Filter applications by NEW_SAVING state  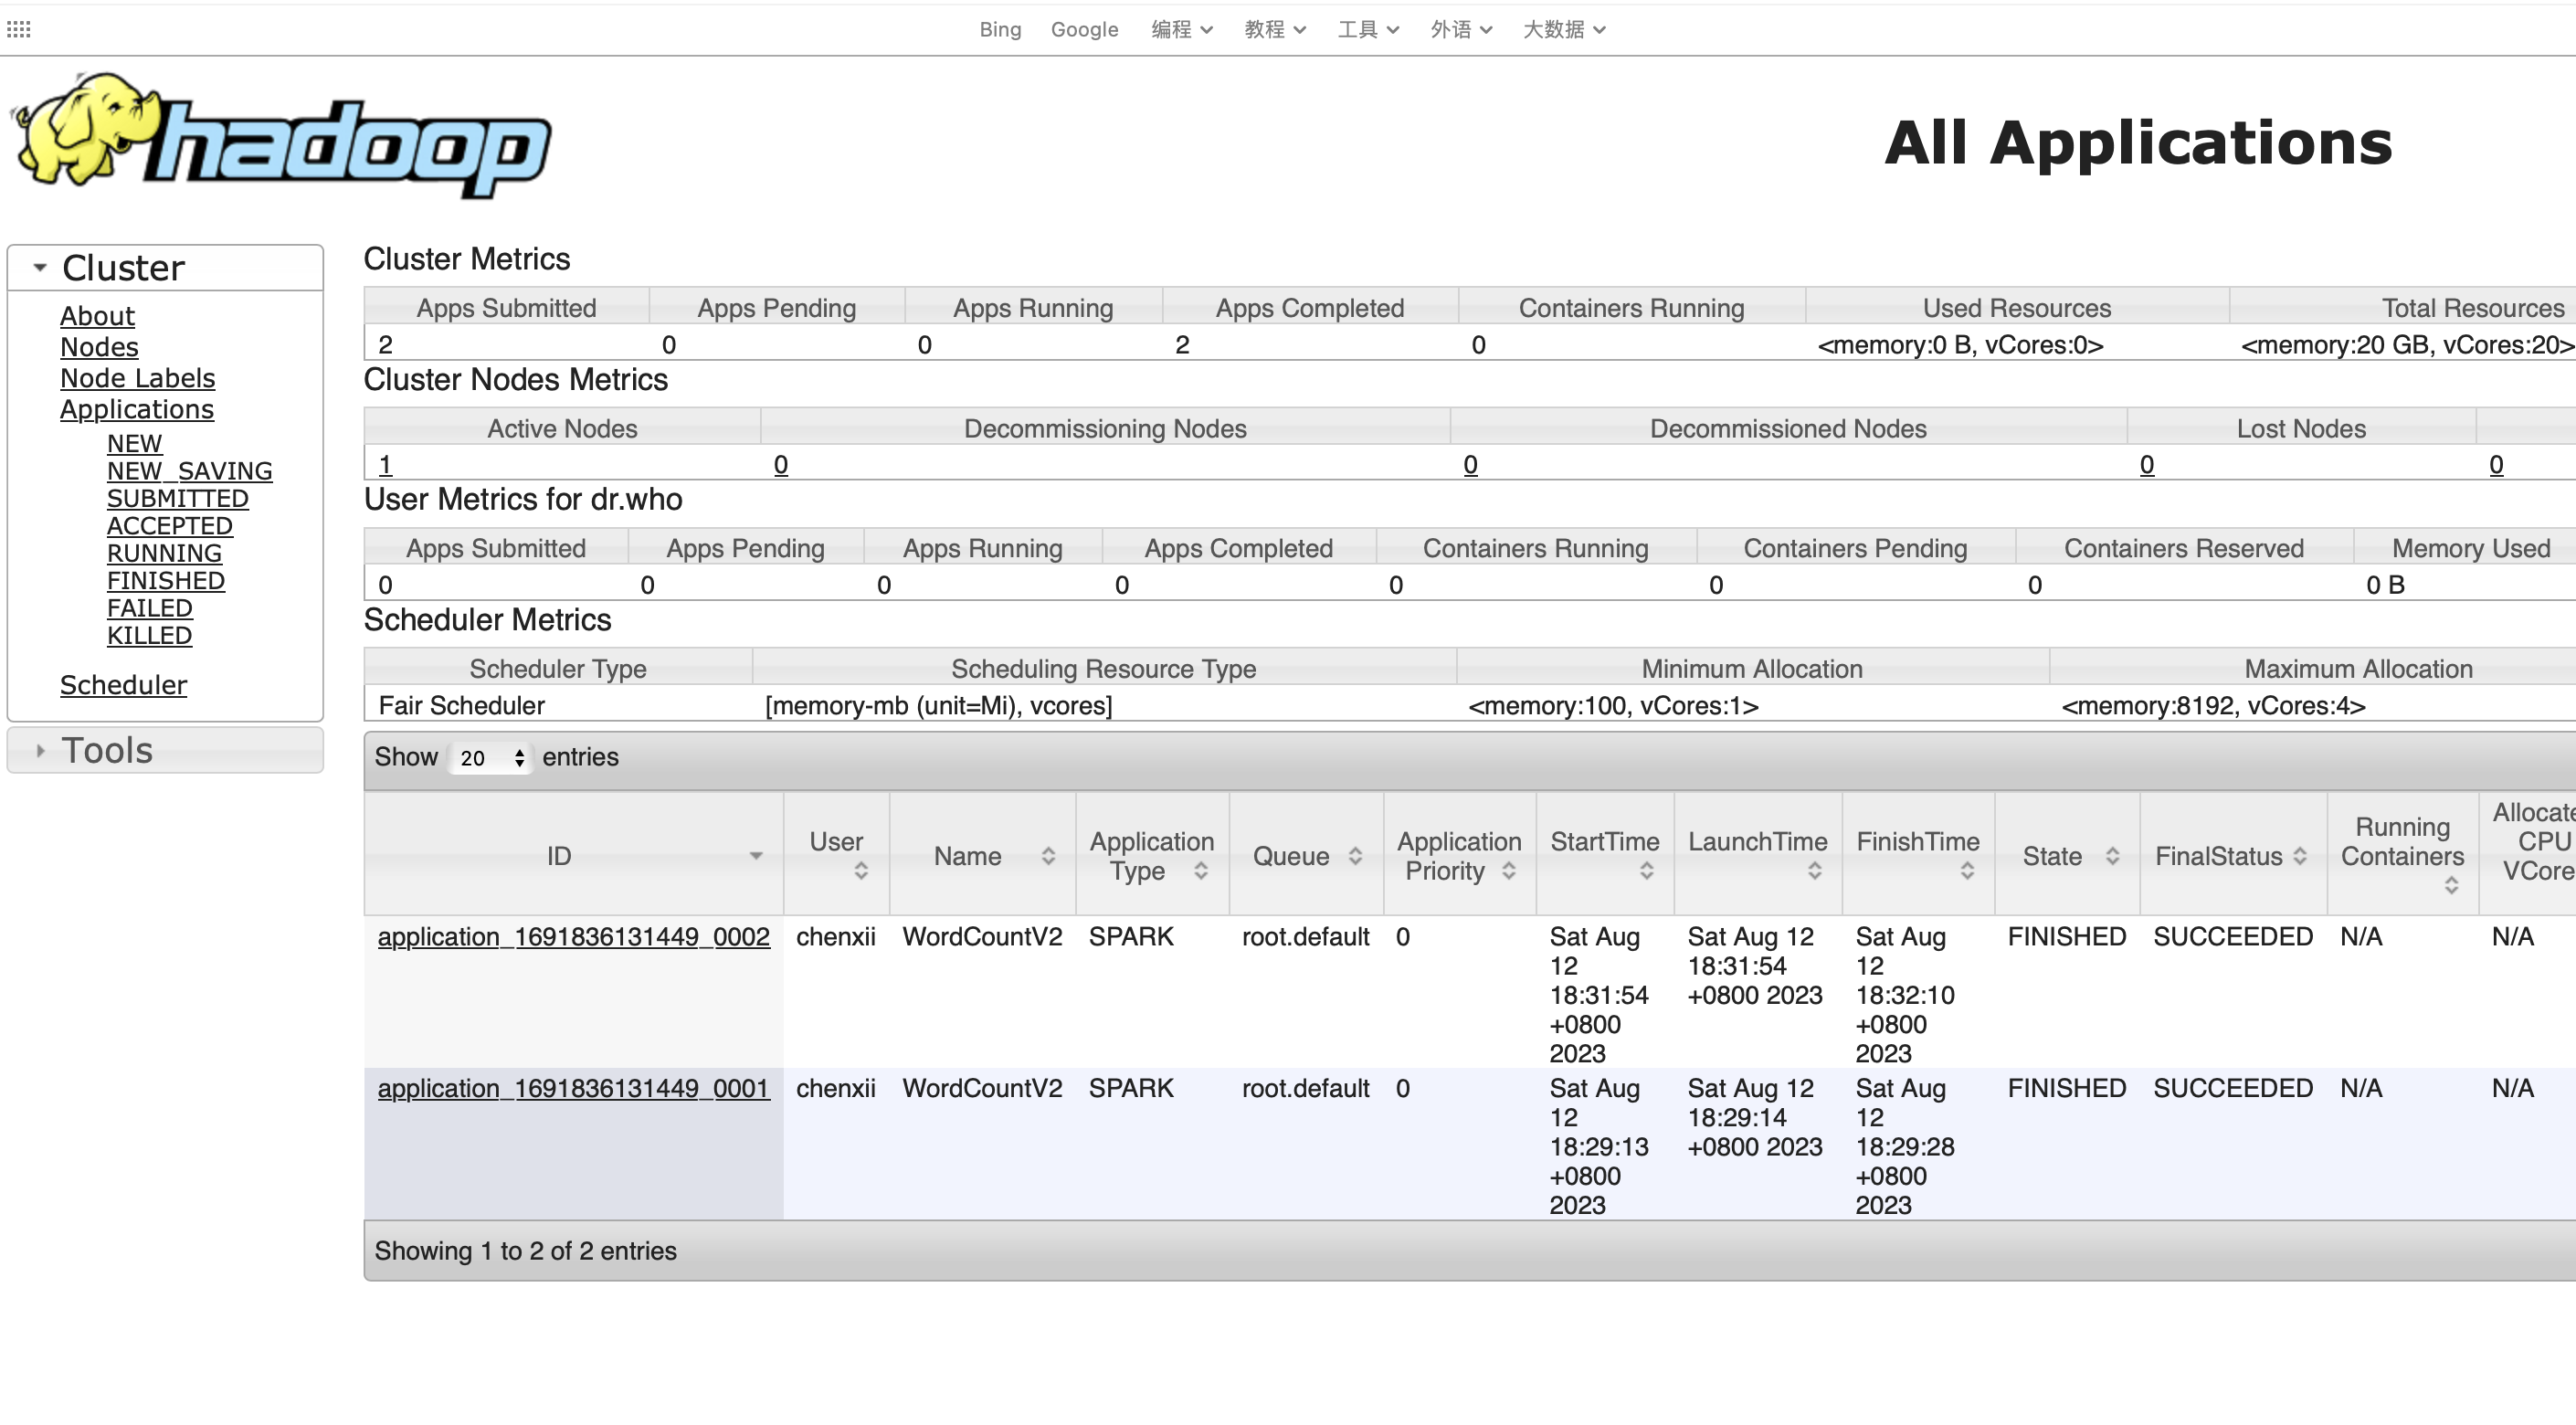190,471
